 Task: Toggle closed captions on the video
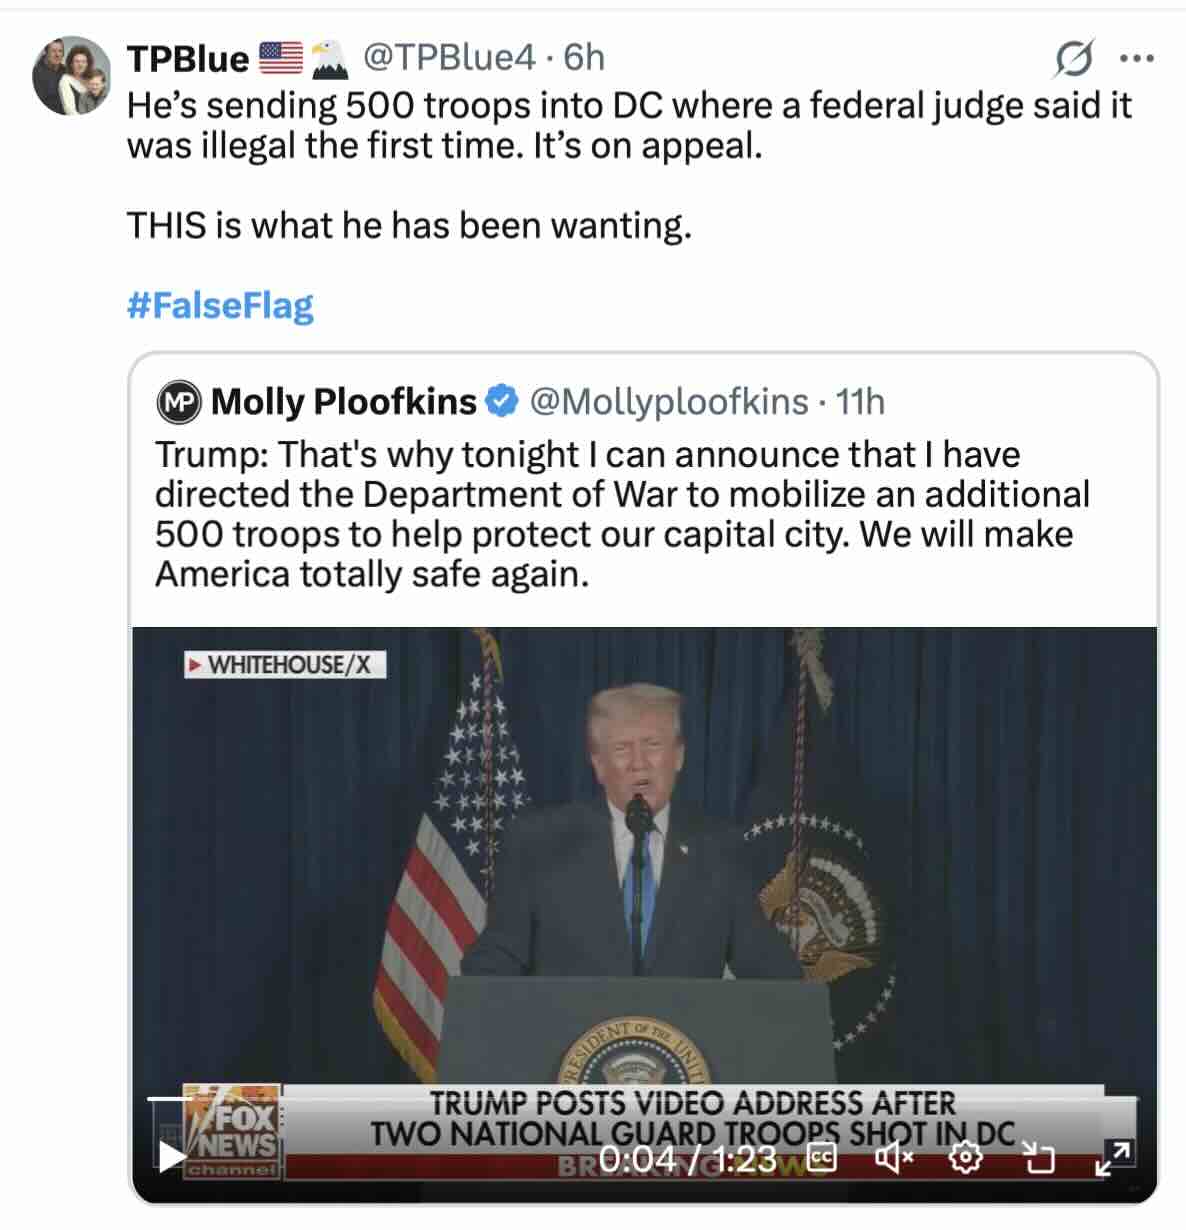tap(822, 1158)
